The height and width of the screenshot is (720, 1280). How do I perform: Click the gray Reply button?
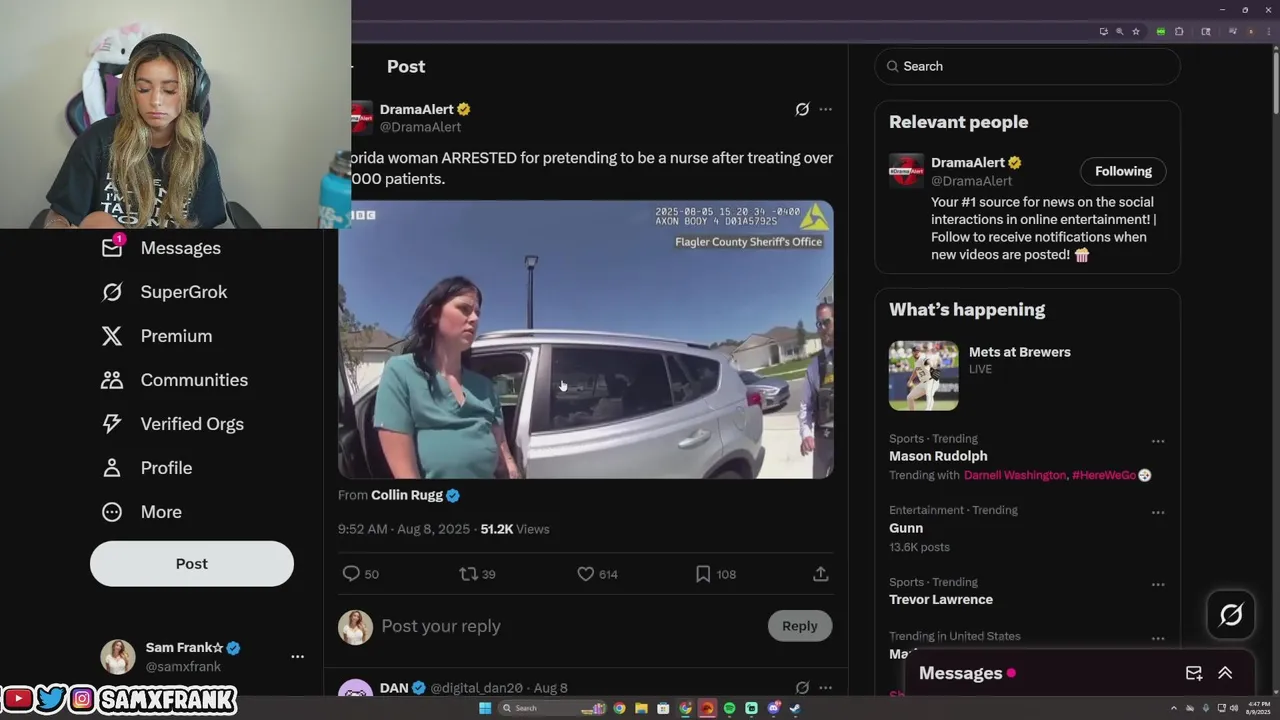(x=799, y=626)
